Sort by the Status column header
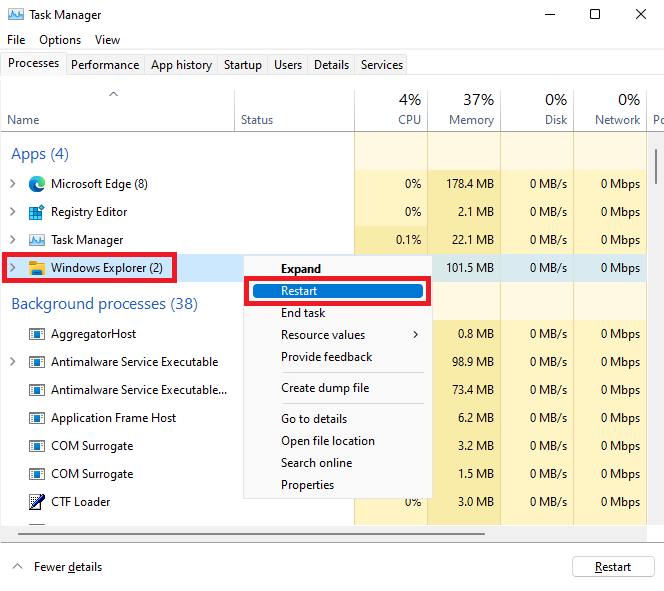This screenshot has width=664, height=591. click(294, 110)
